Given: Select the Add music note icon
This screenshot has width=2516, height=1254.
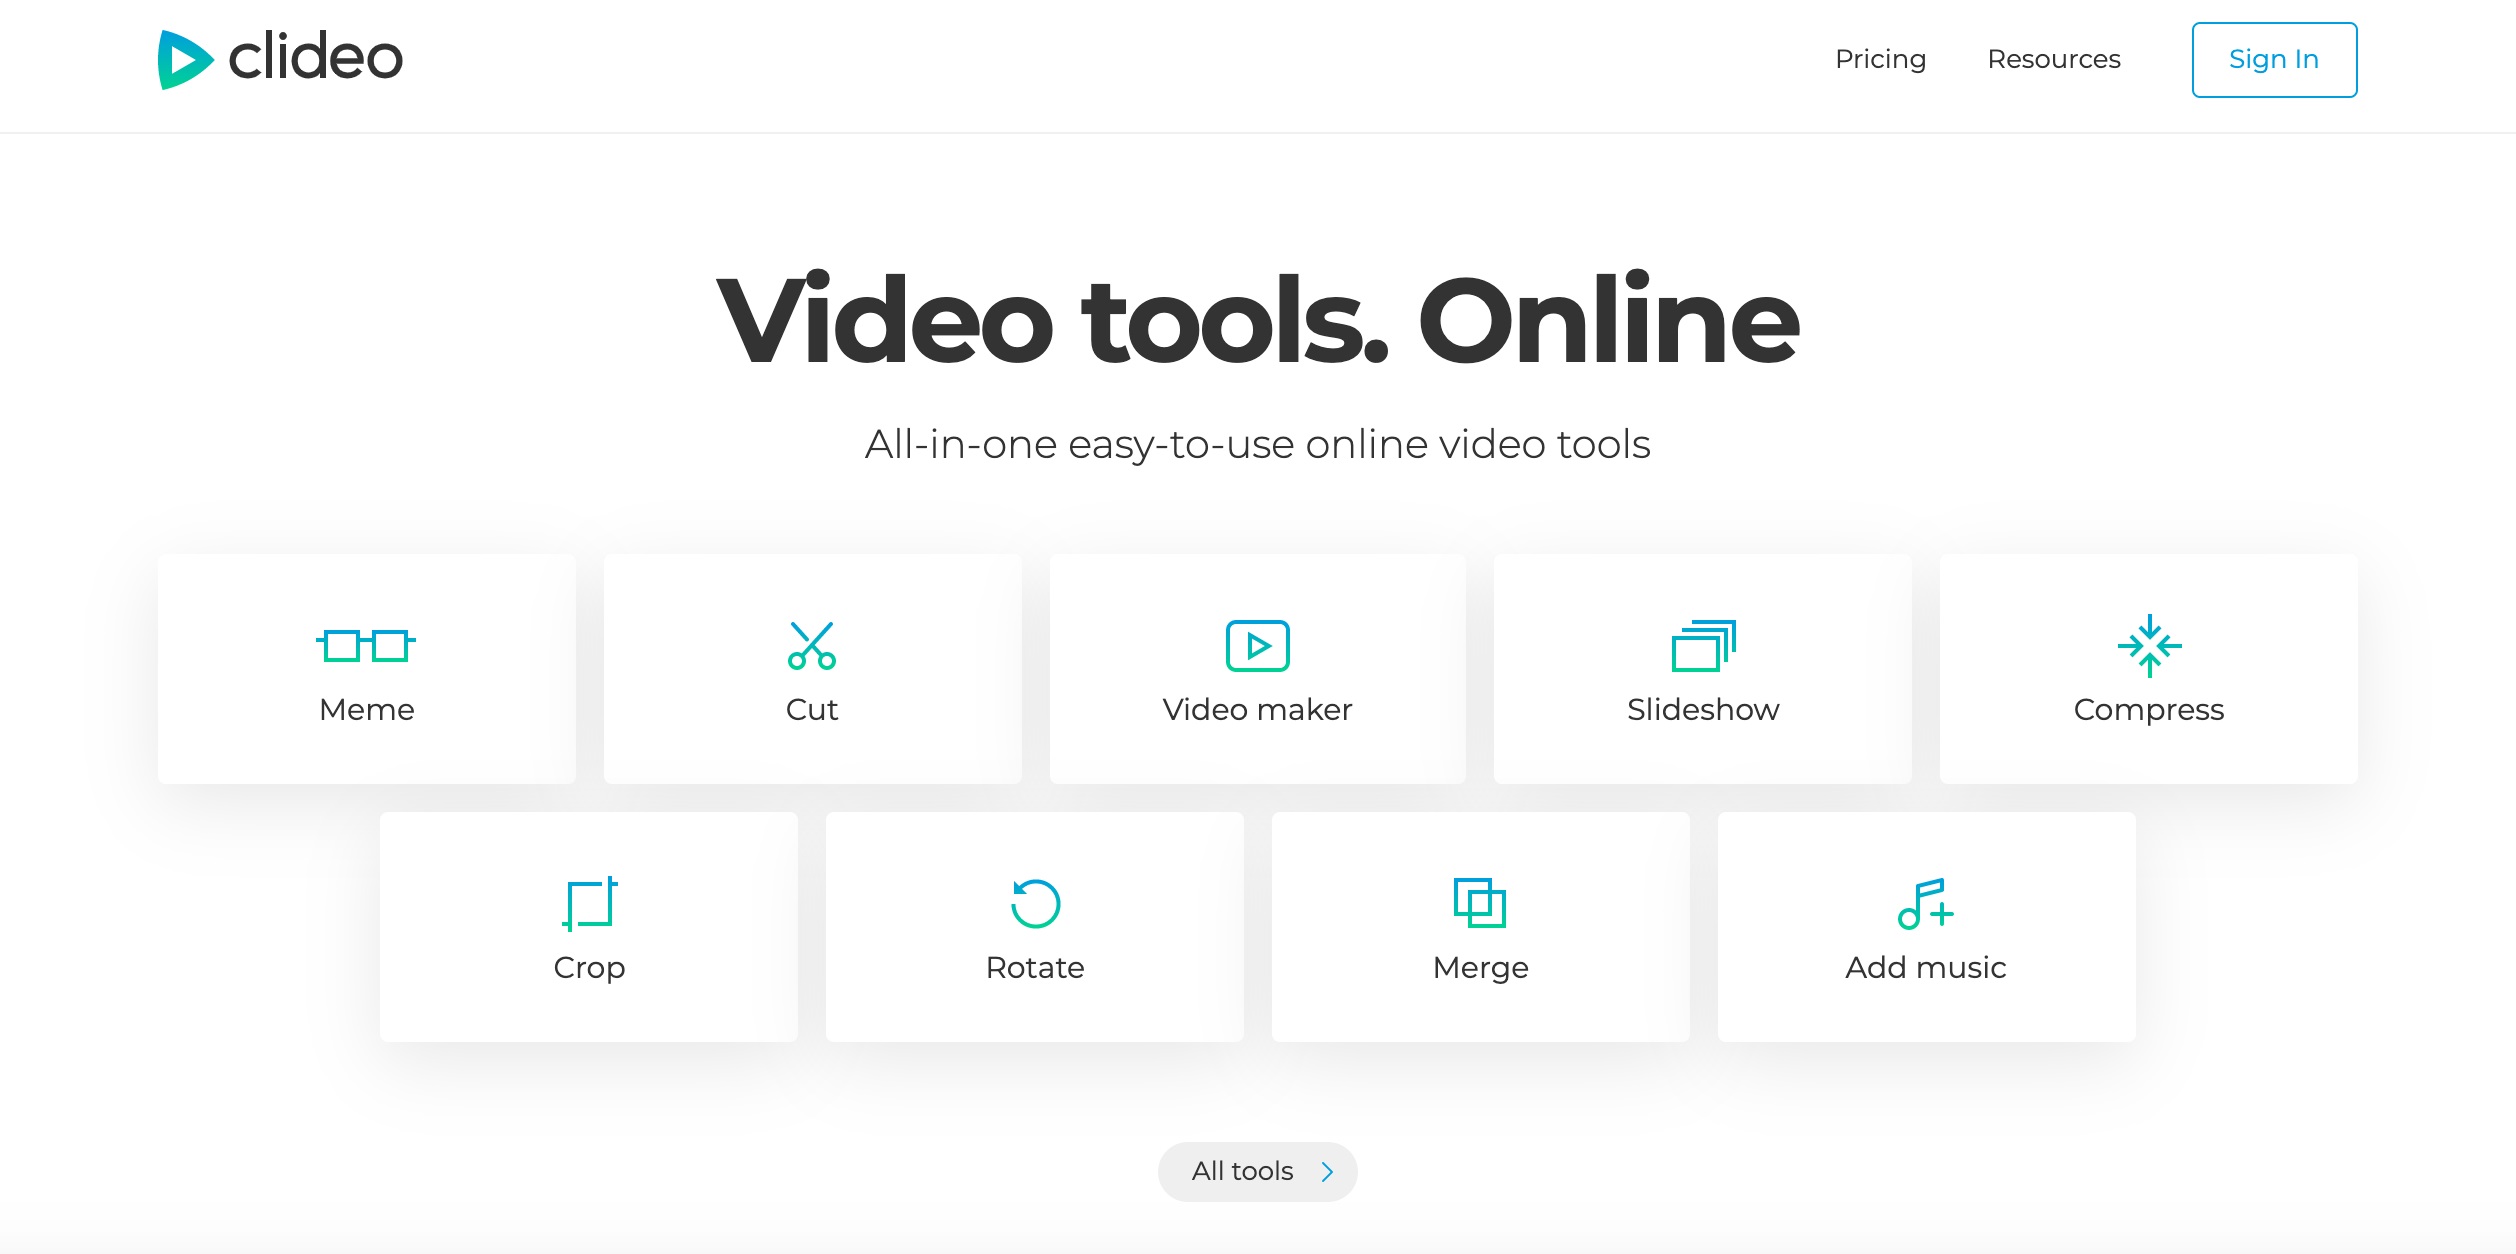Looking at the screenshot, I should click(1926, 904).
